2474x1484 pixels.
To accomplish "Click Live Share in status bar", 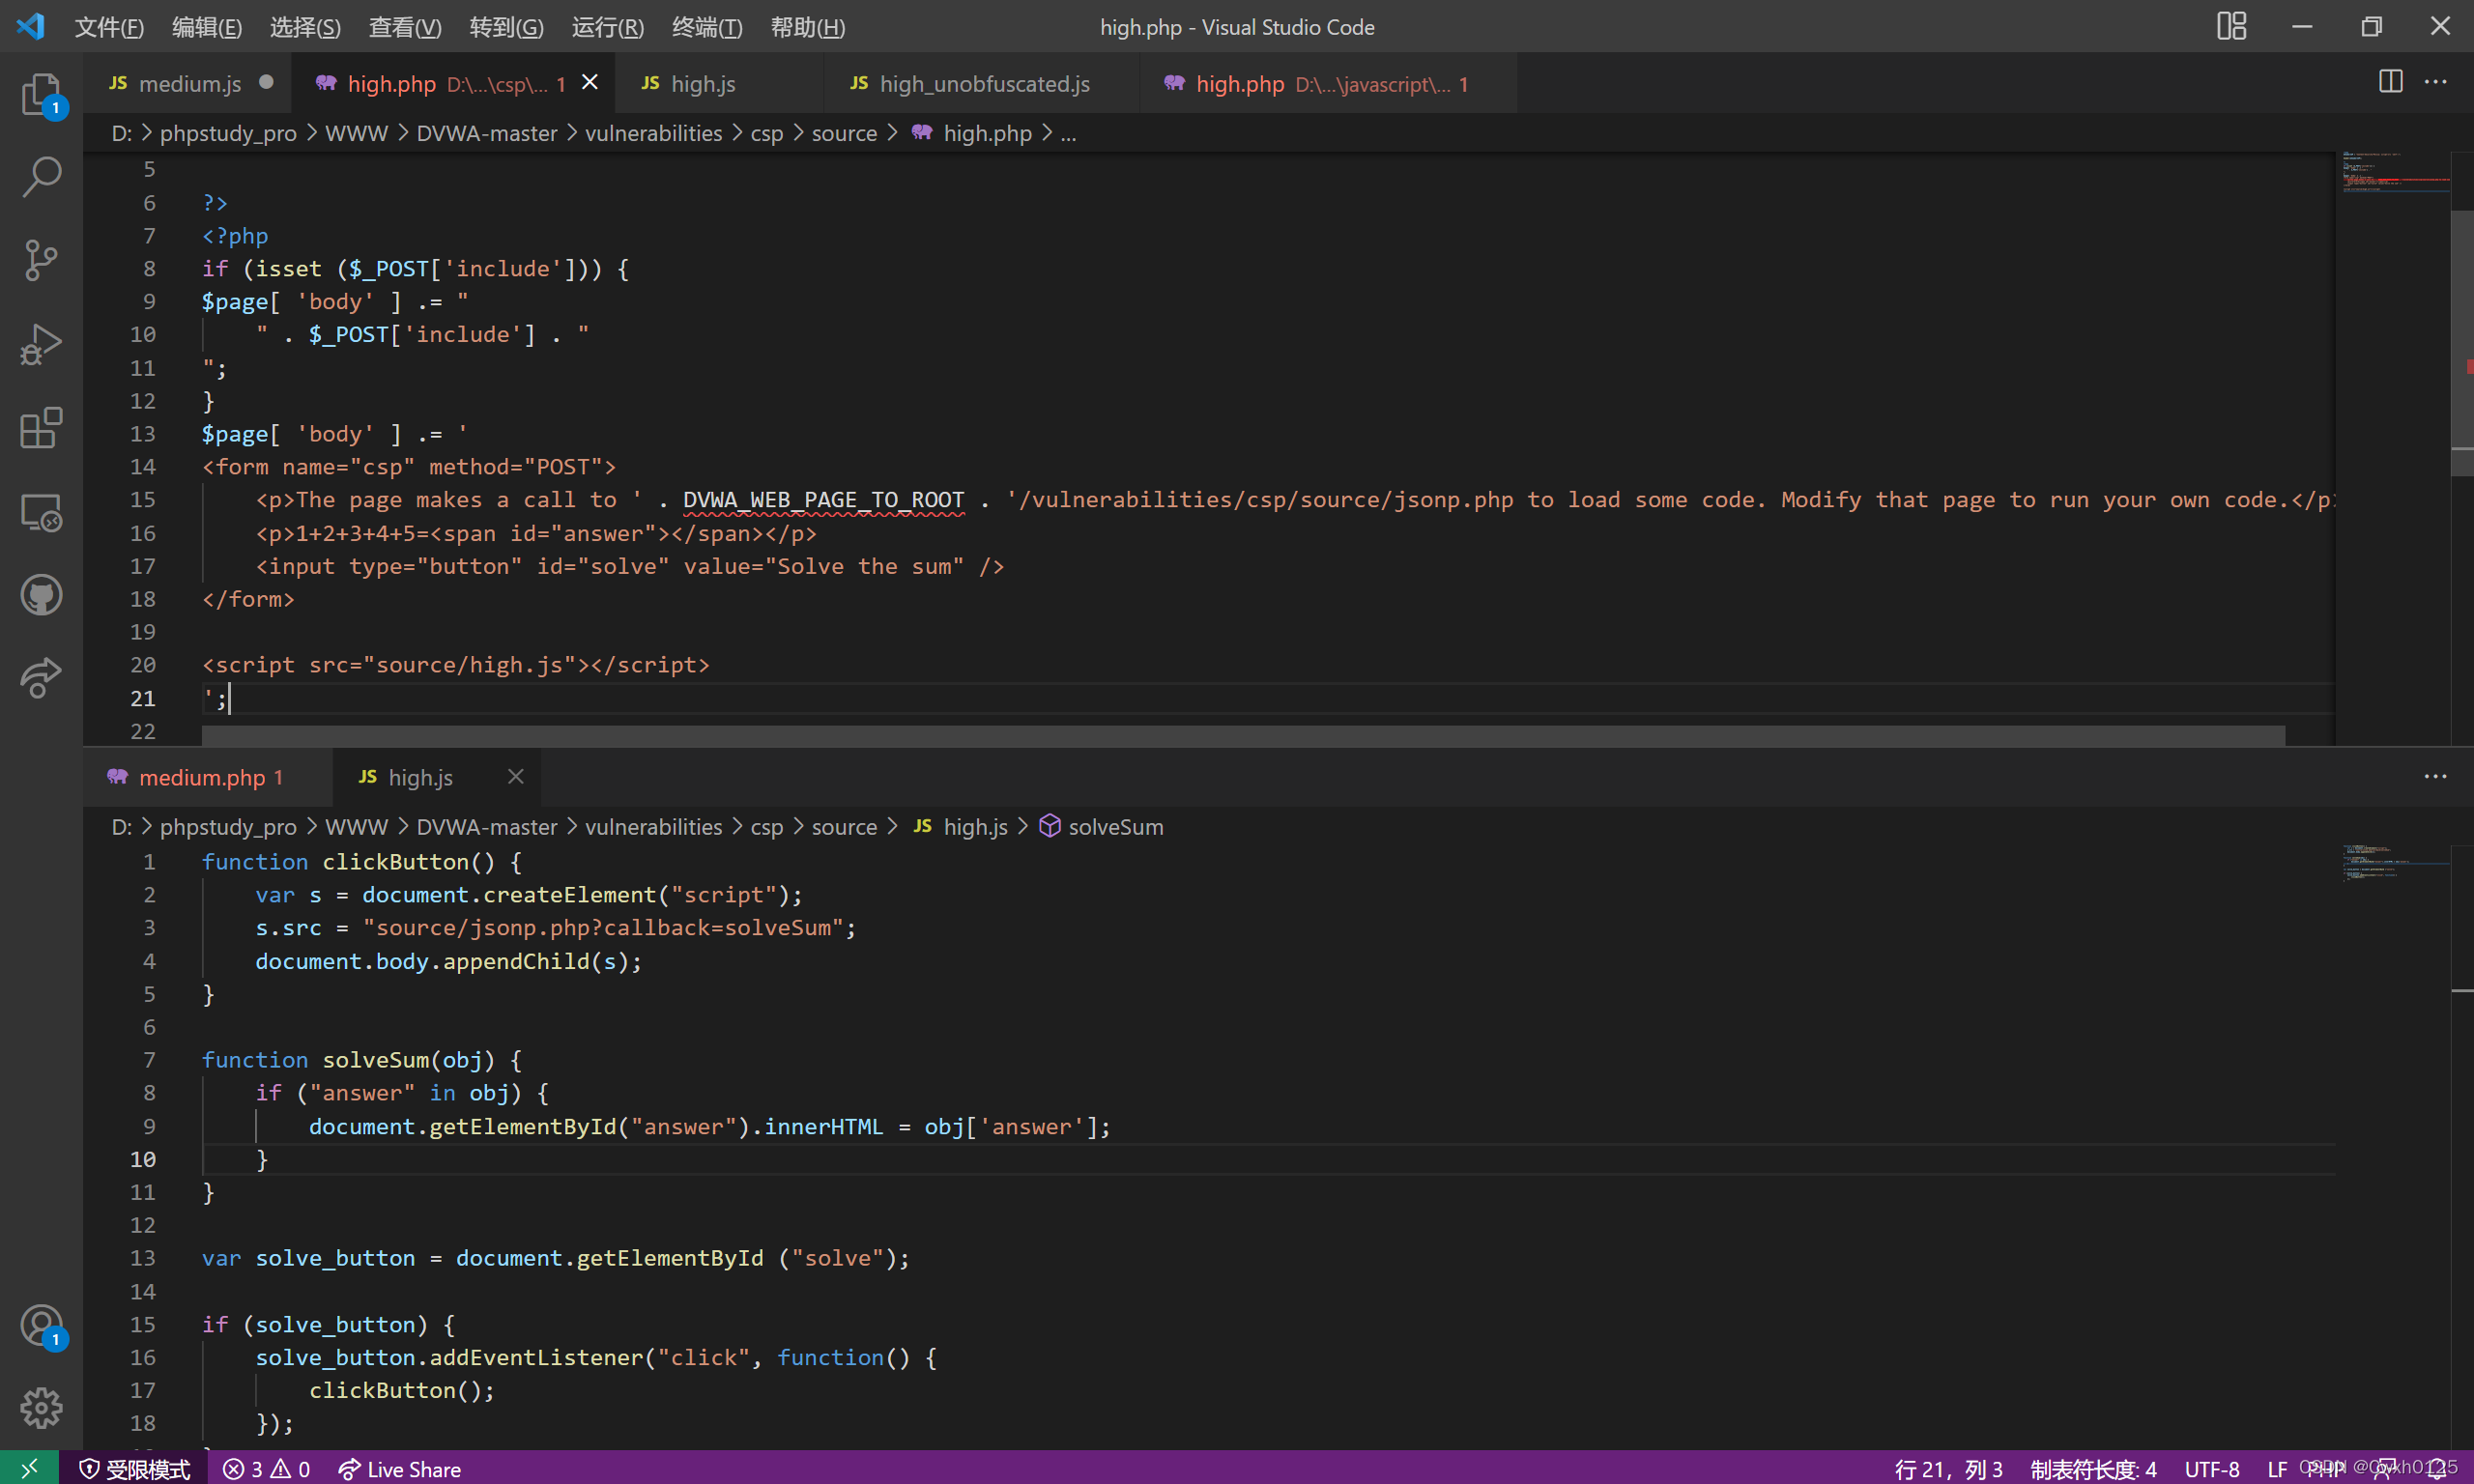I will tap(400, 1468).
